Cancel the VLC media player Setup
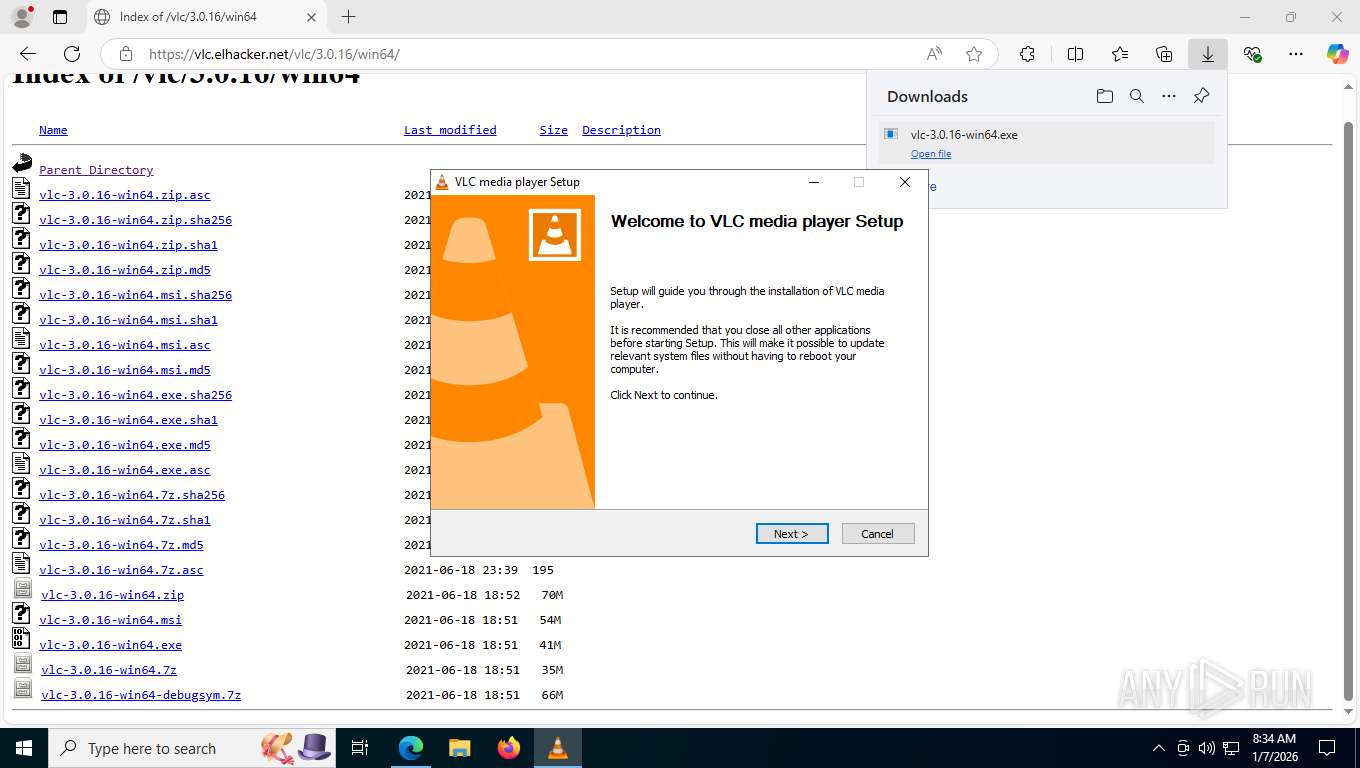 (878, 533)
